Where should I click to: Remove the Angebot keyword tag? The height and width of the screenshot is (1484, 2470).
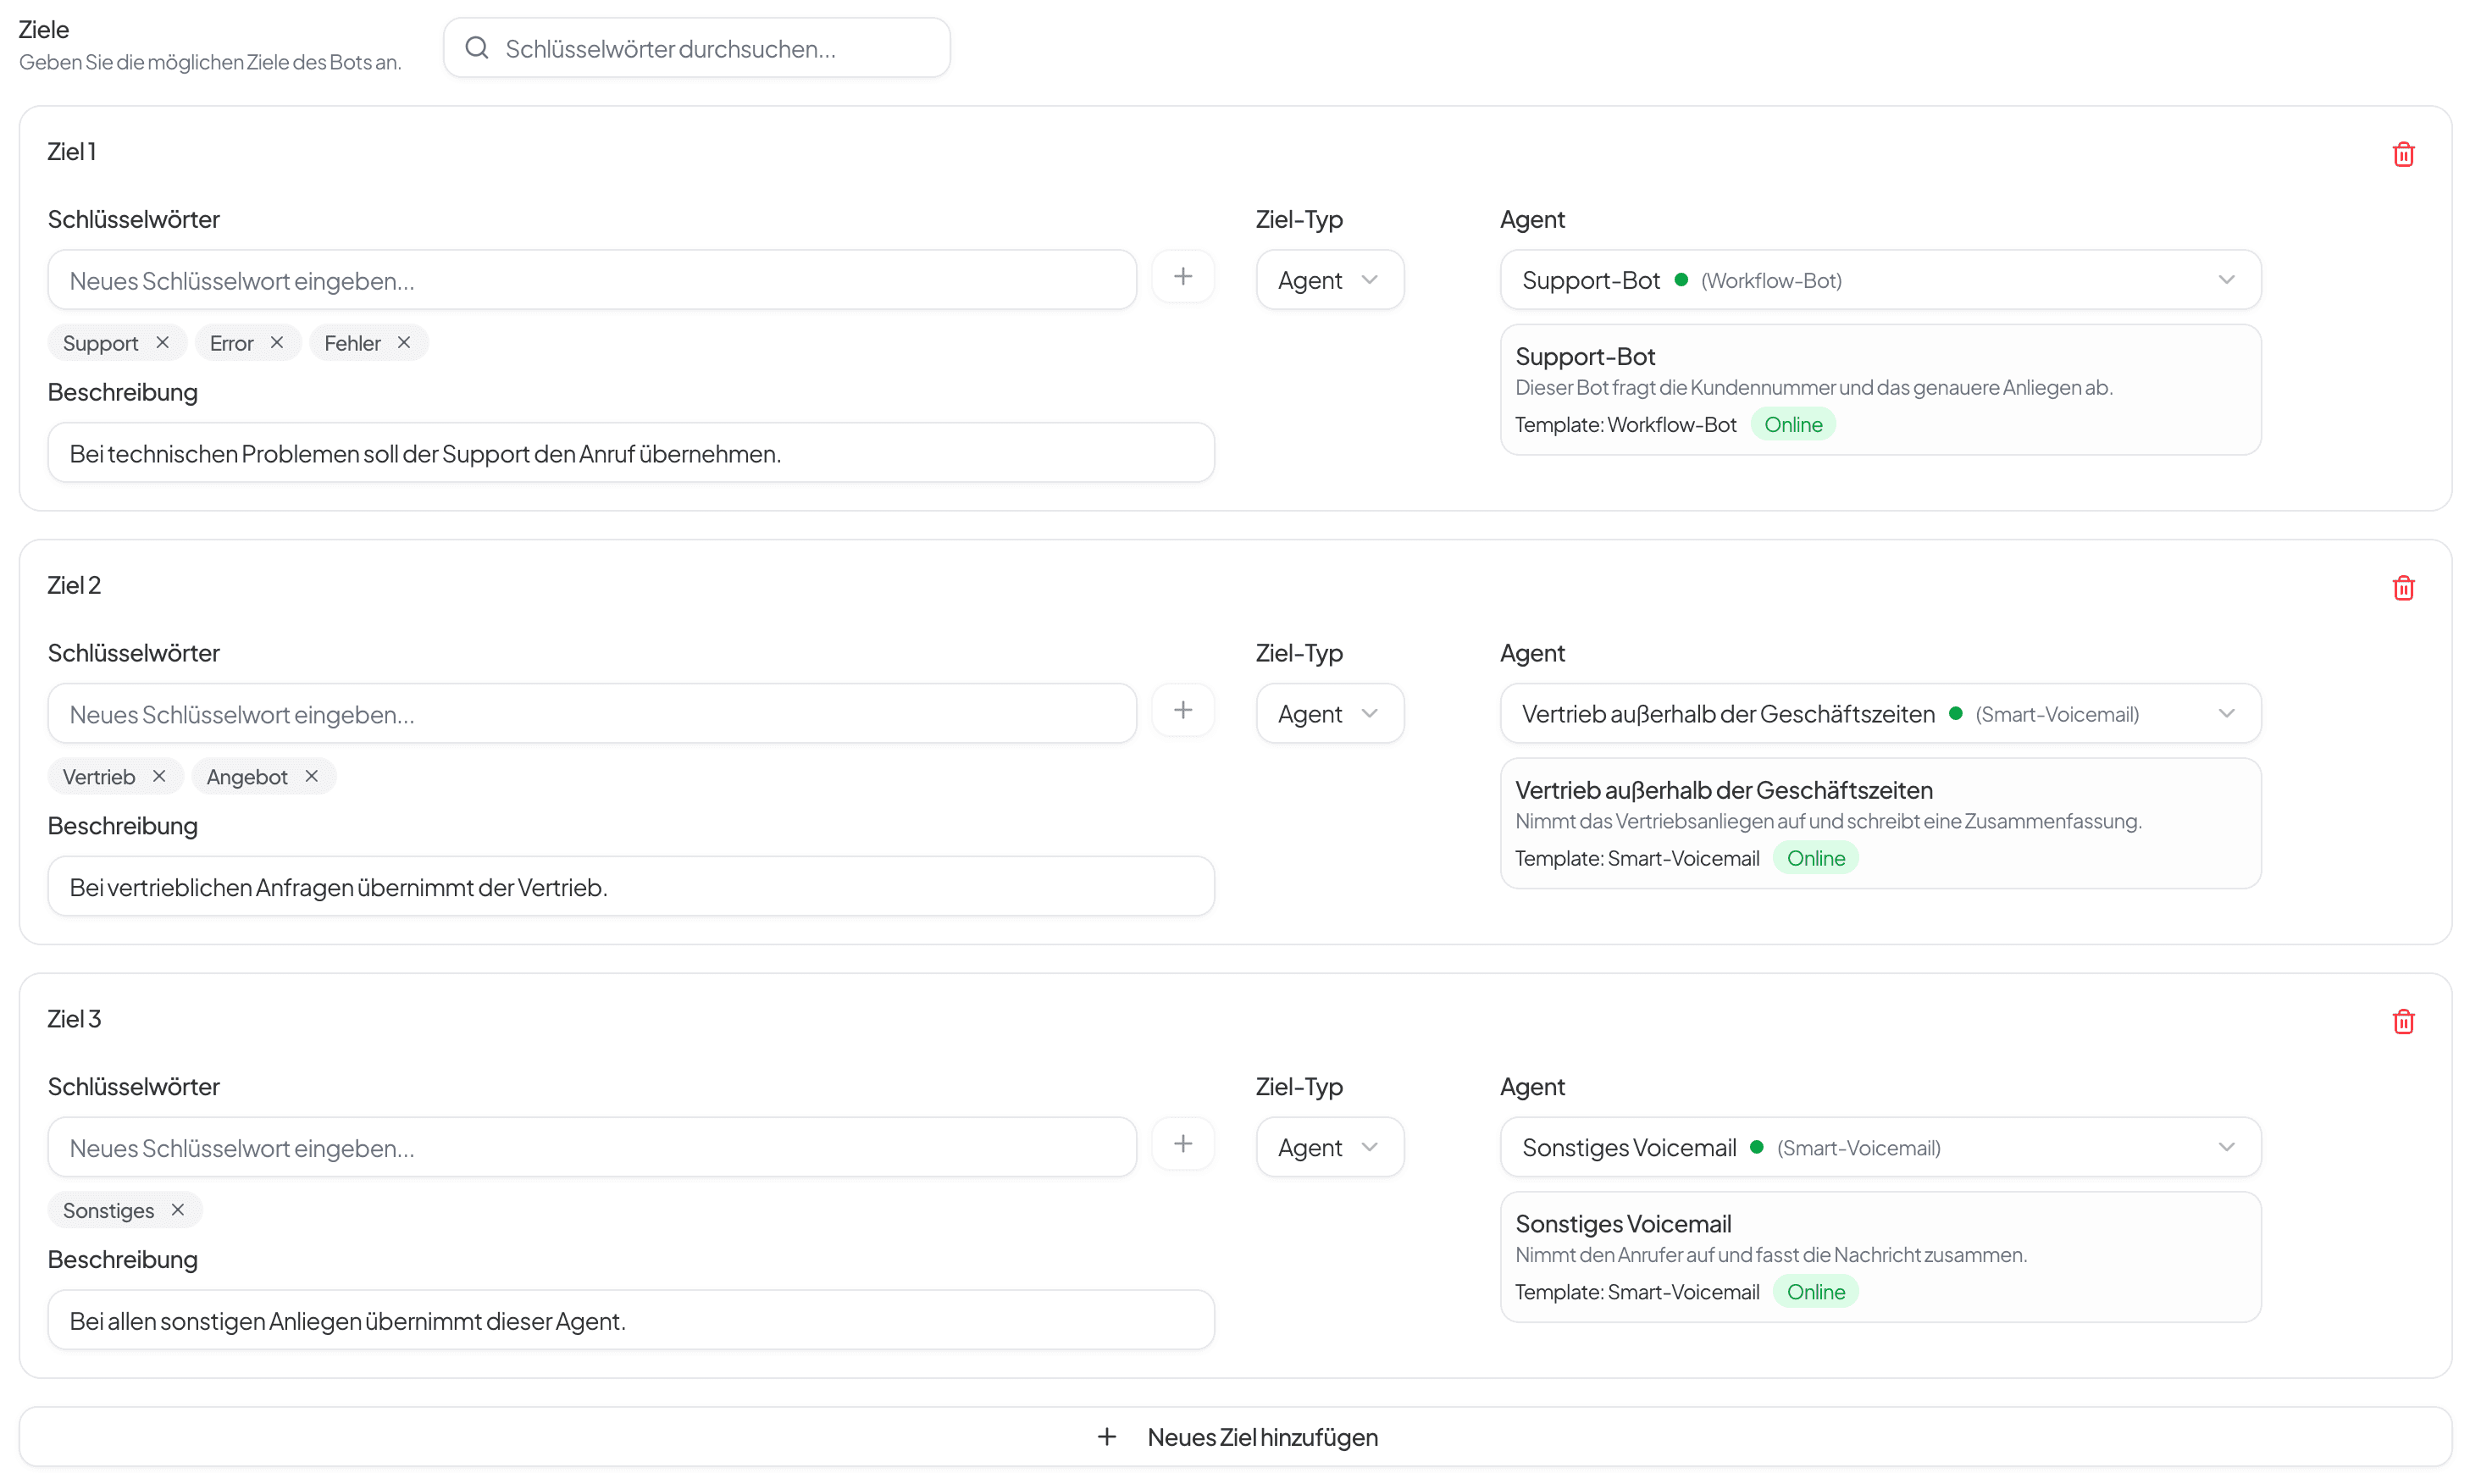[312, 776]
